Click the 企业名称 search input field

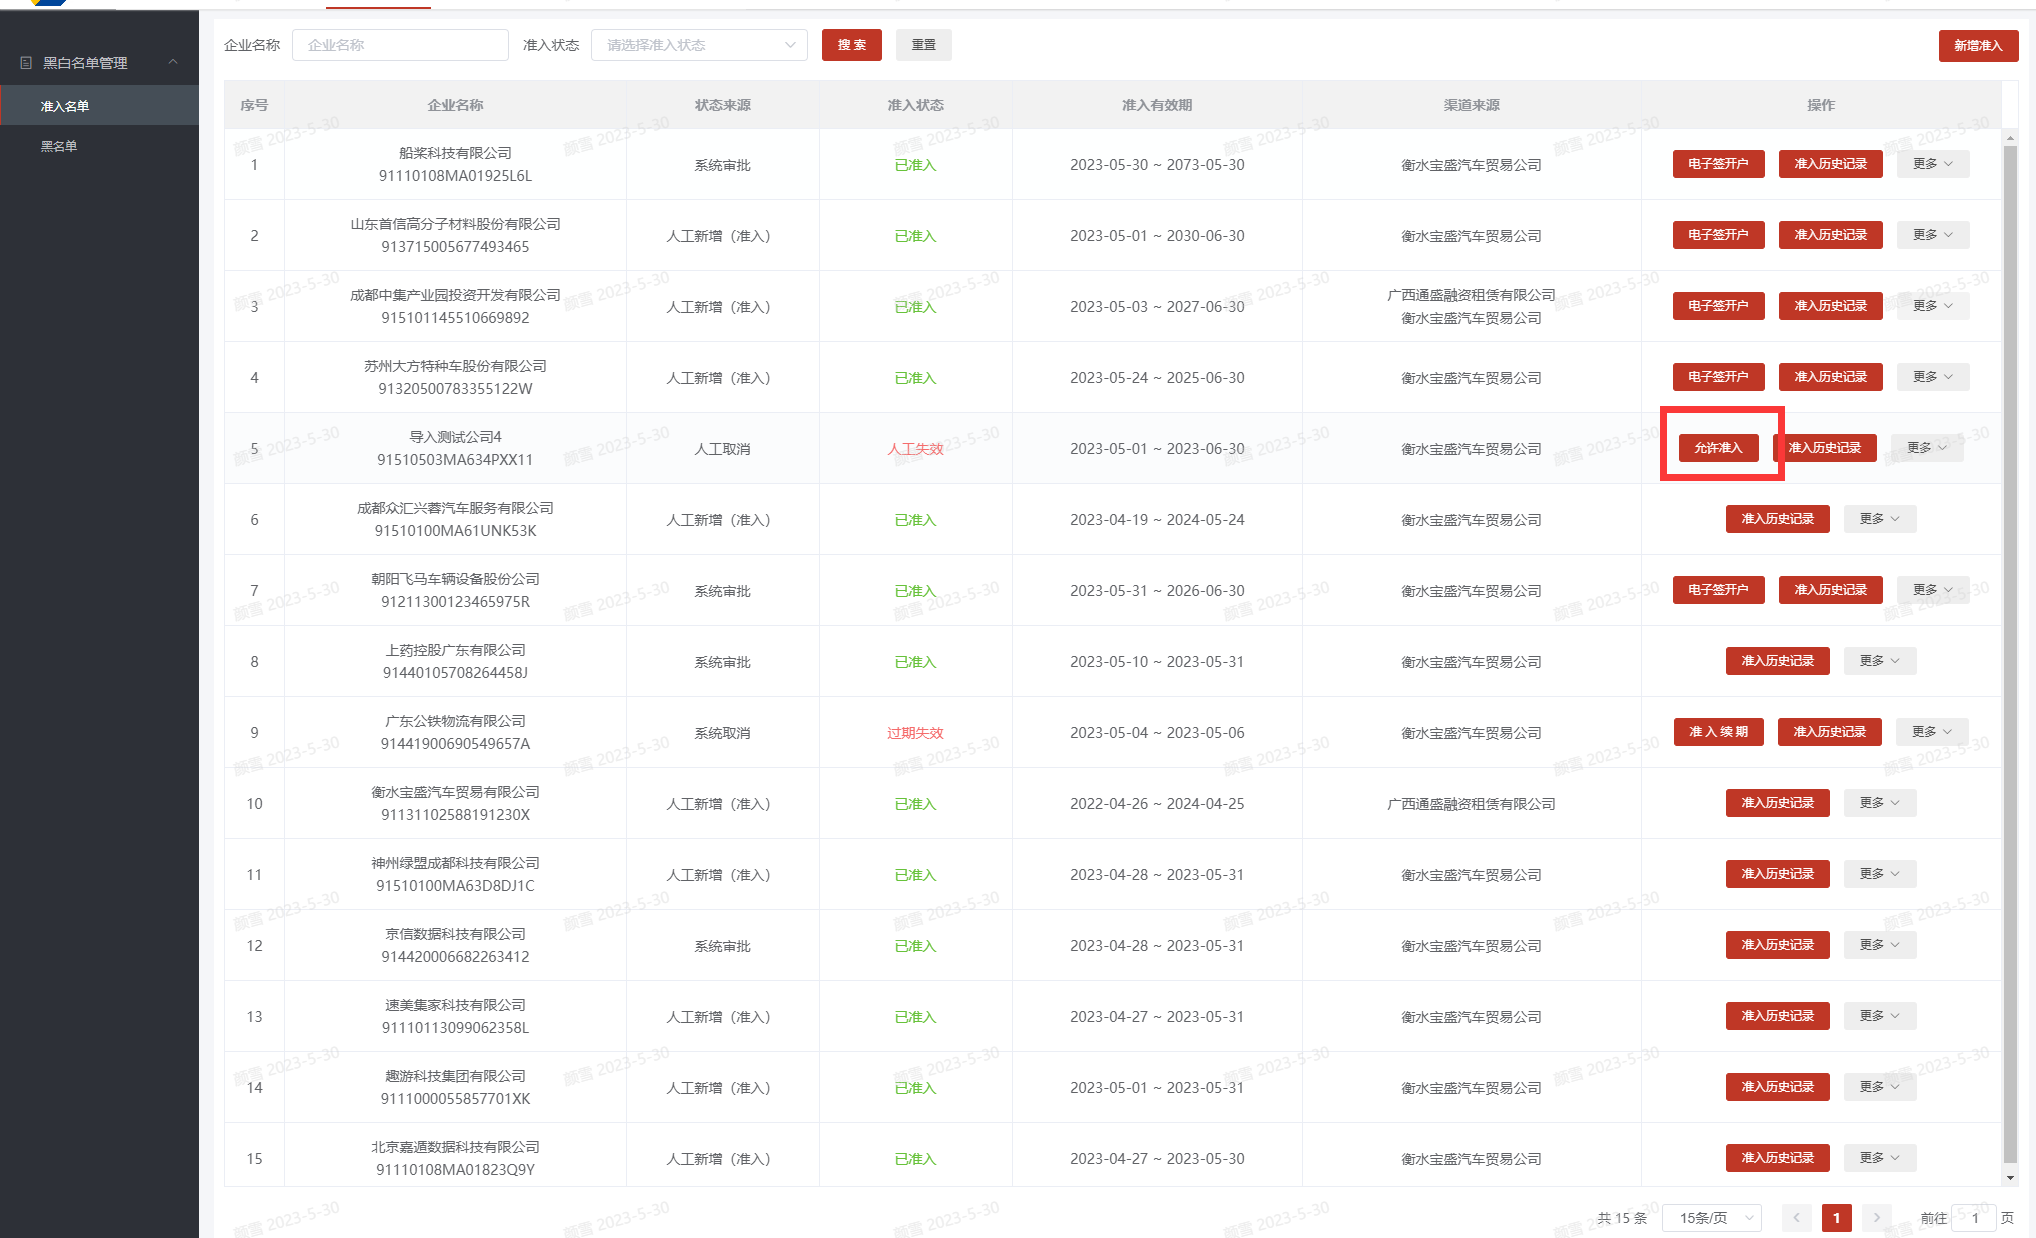pyautogui.click(x=400, y=45)
